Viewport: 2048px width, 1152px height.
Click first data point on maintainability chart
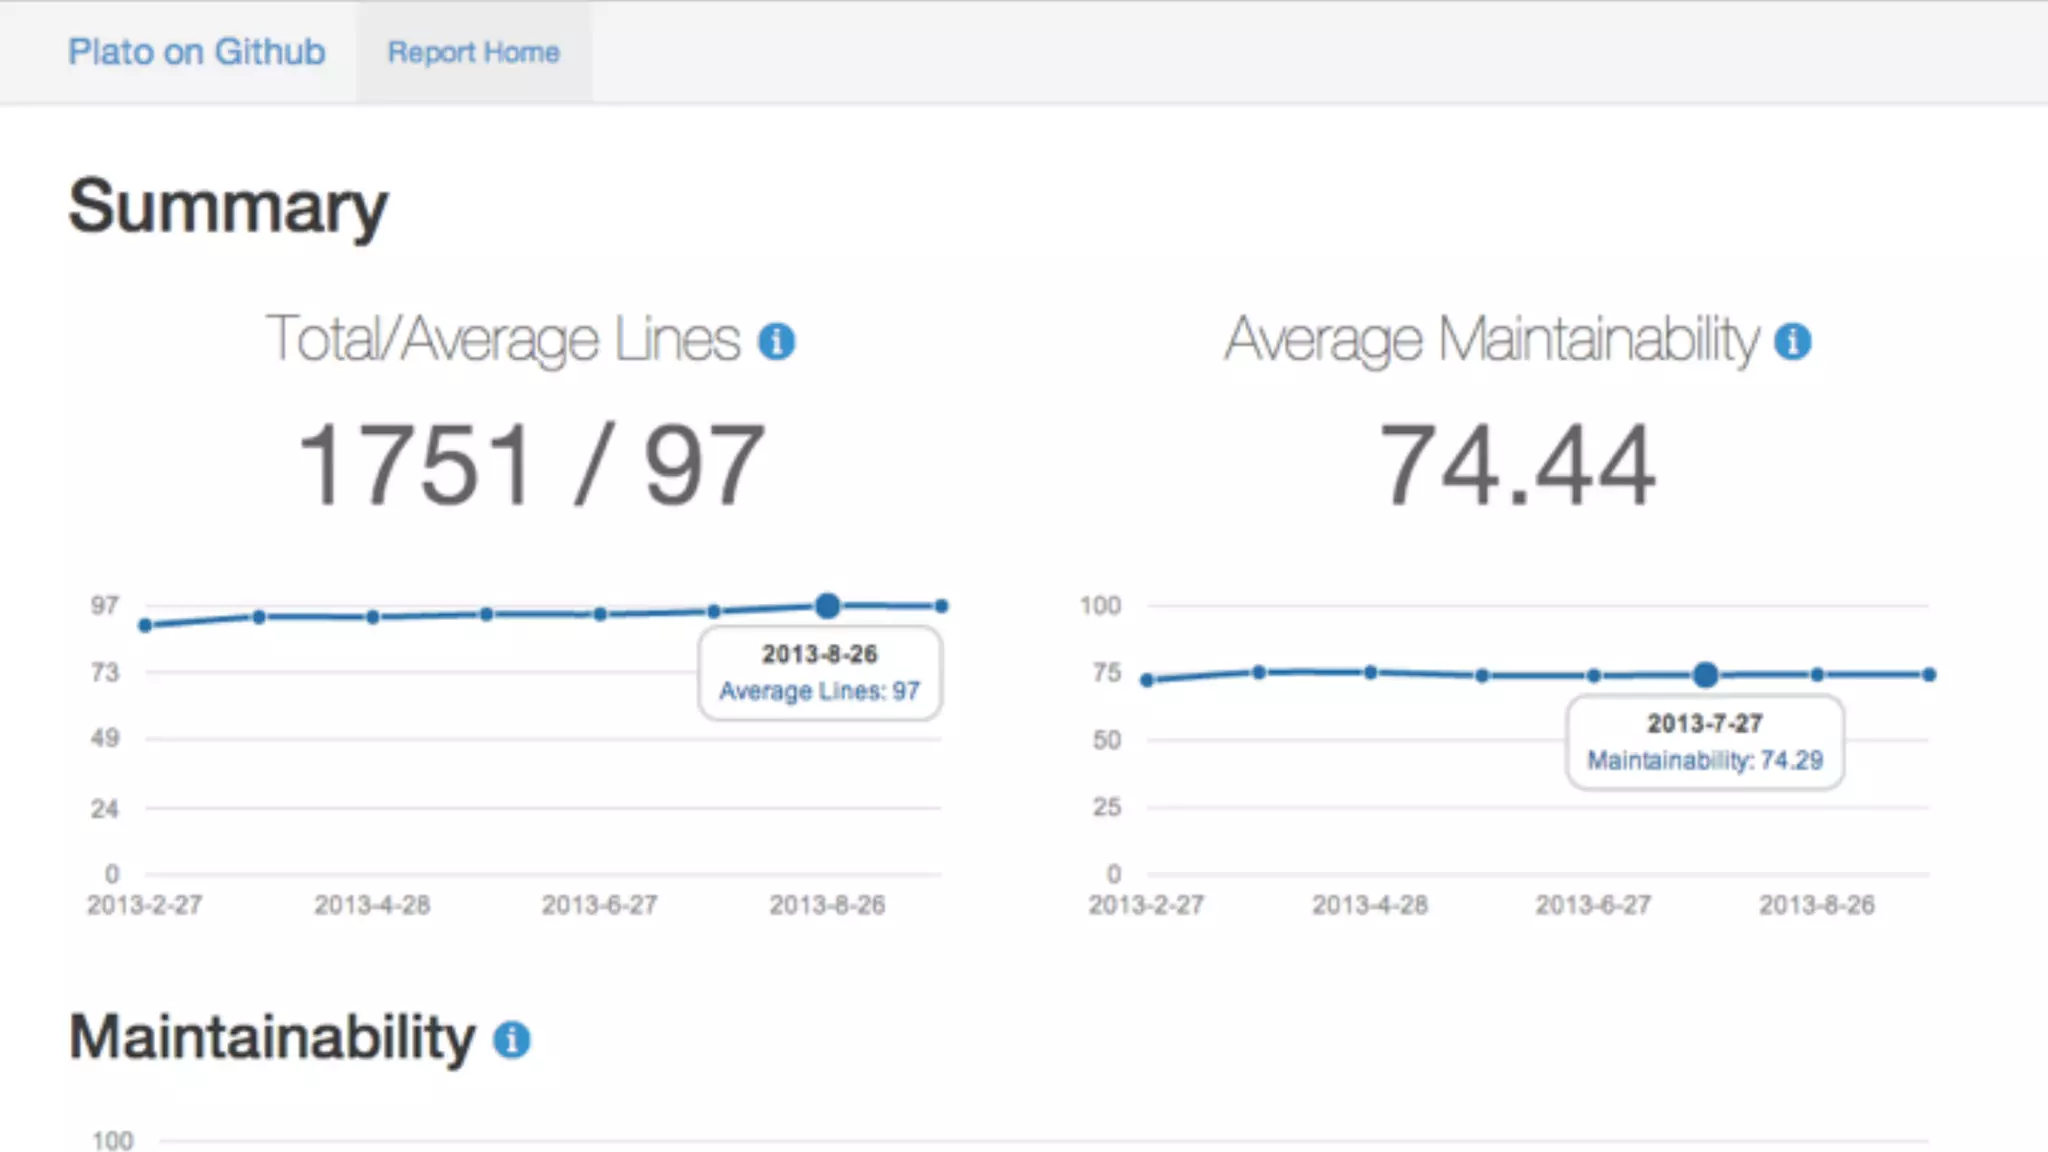pyautogui.click(x=1147, y=680)
